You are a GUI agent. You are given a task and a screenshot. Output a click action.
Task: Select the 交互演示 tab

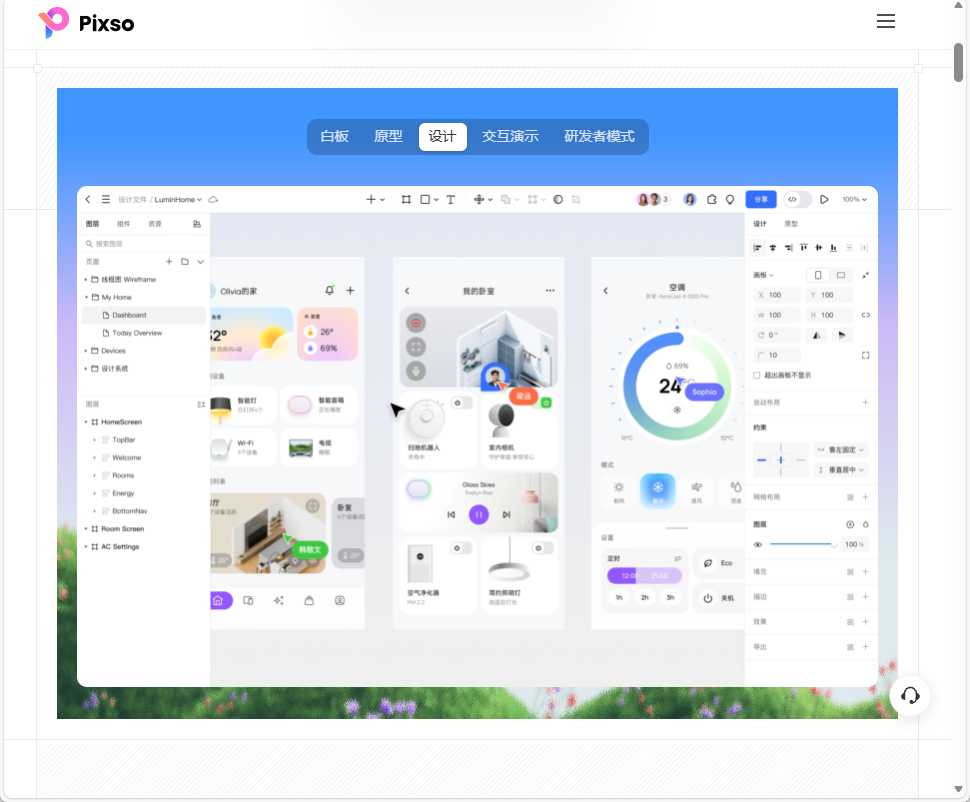(x=510, y=137)
